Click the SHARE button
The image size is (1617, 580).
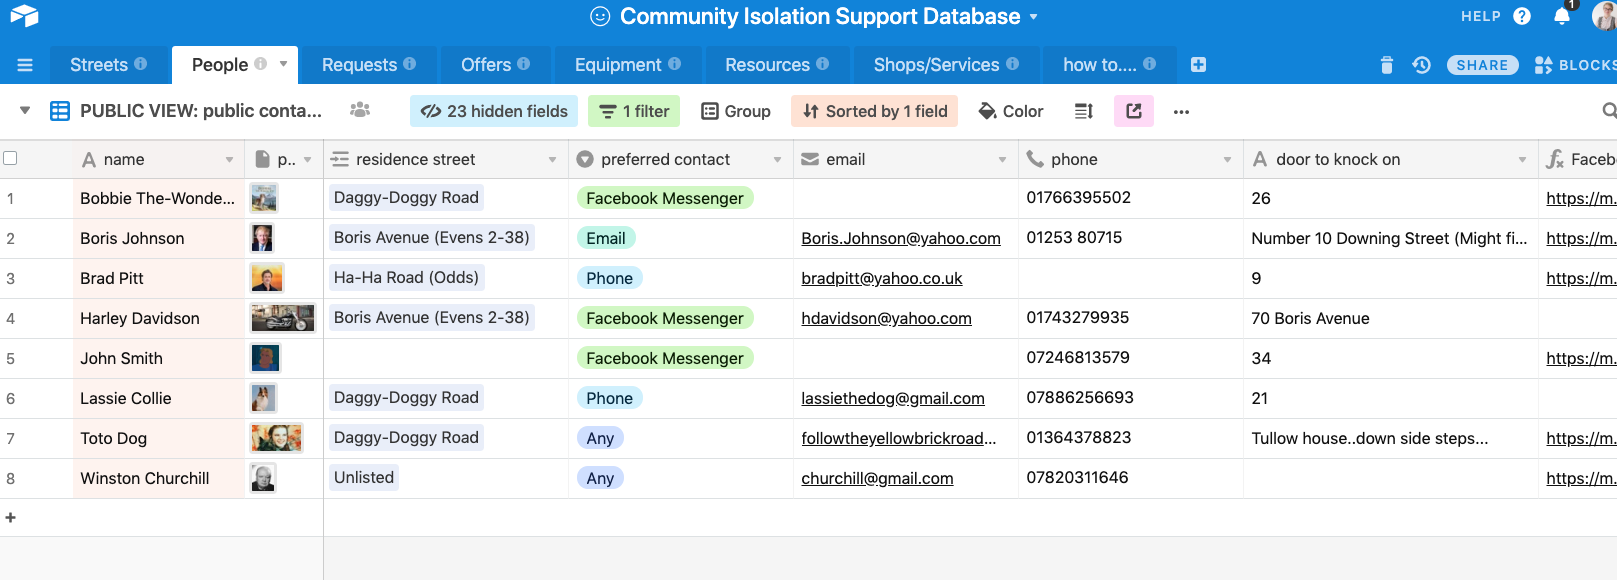click(1482, 65)
